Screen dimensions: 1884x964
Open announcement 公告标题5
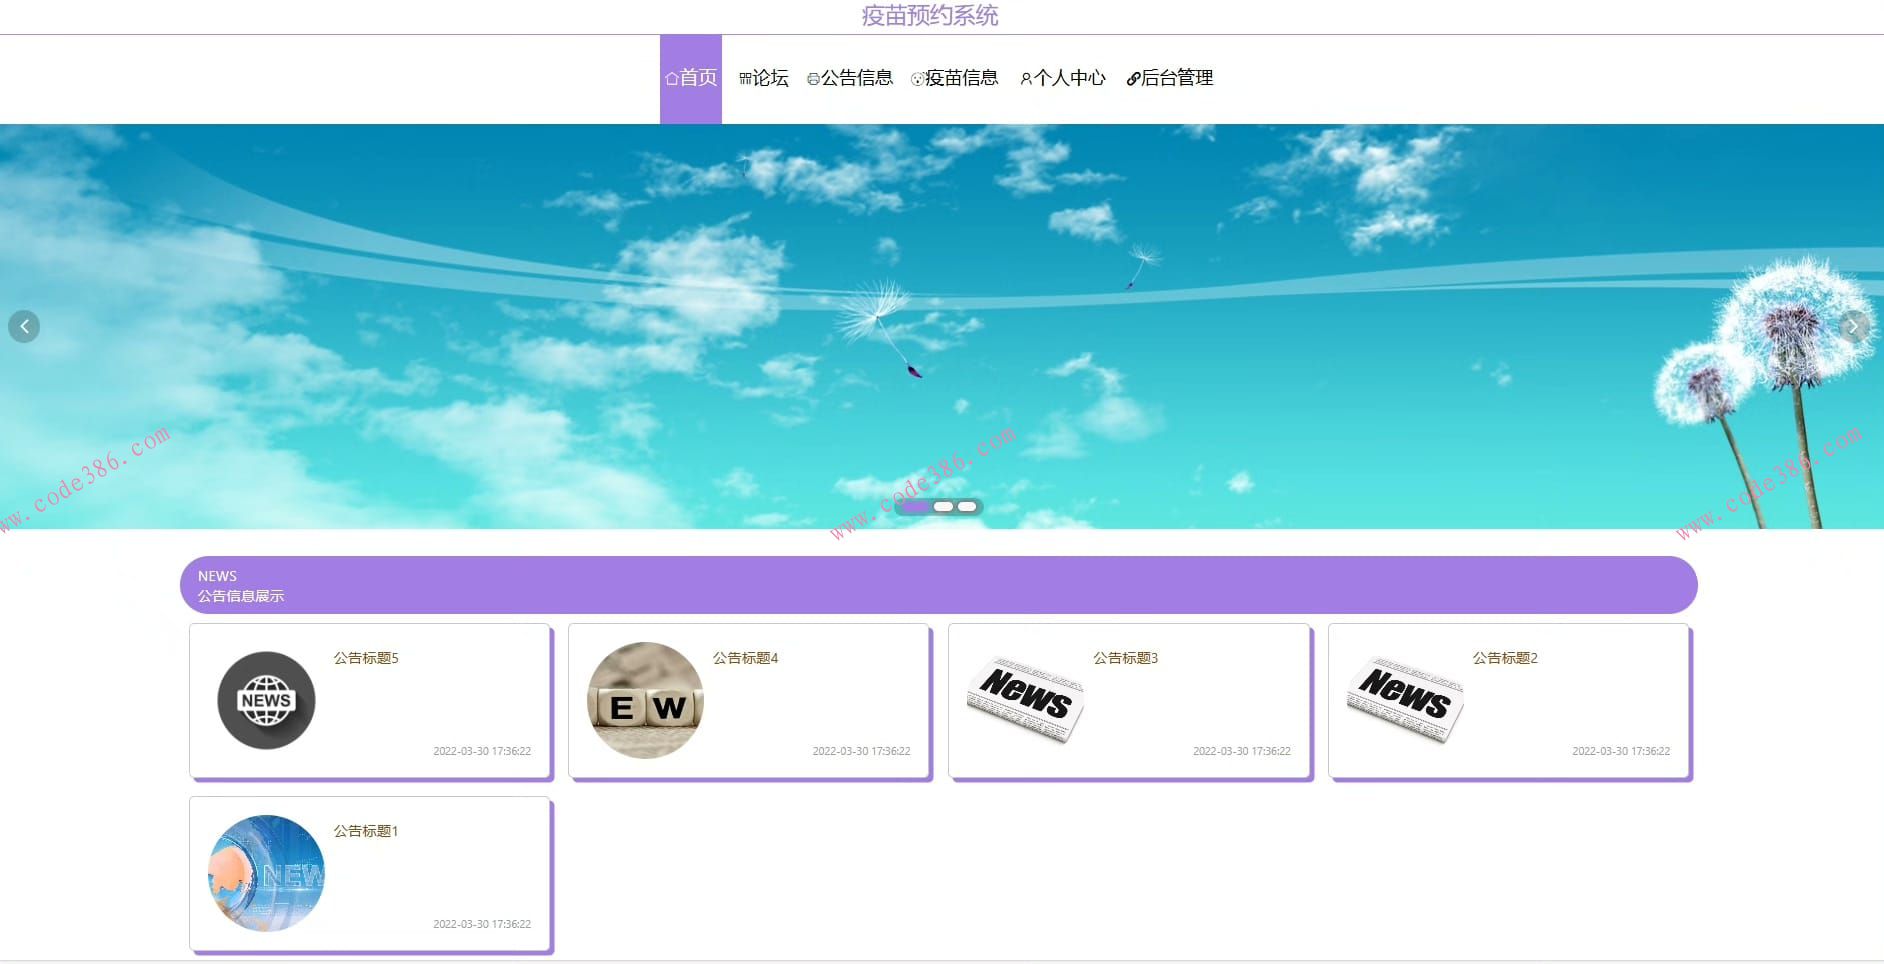coord(364,658)
